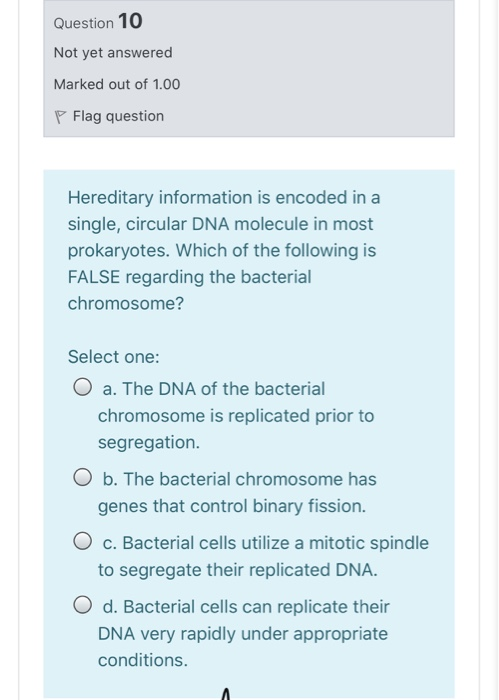Open the Flag question link text
Screen dimensions: 499x700
pyautogui.click(x=118, y=116)
